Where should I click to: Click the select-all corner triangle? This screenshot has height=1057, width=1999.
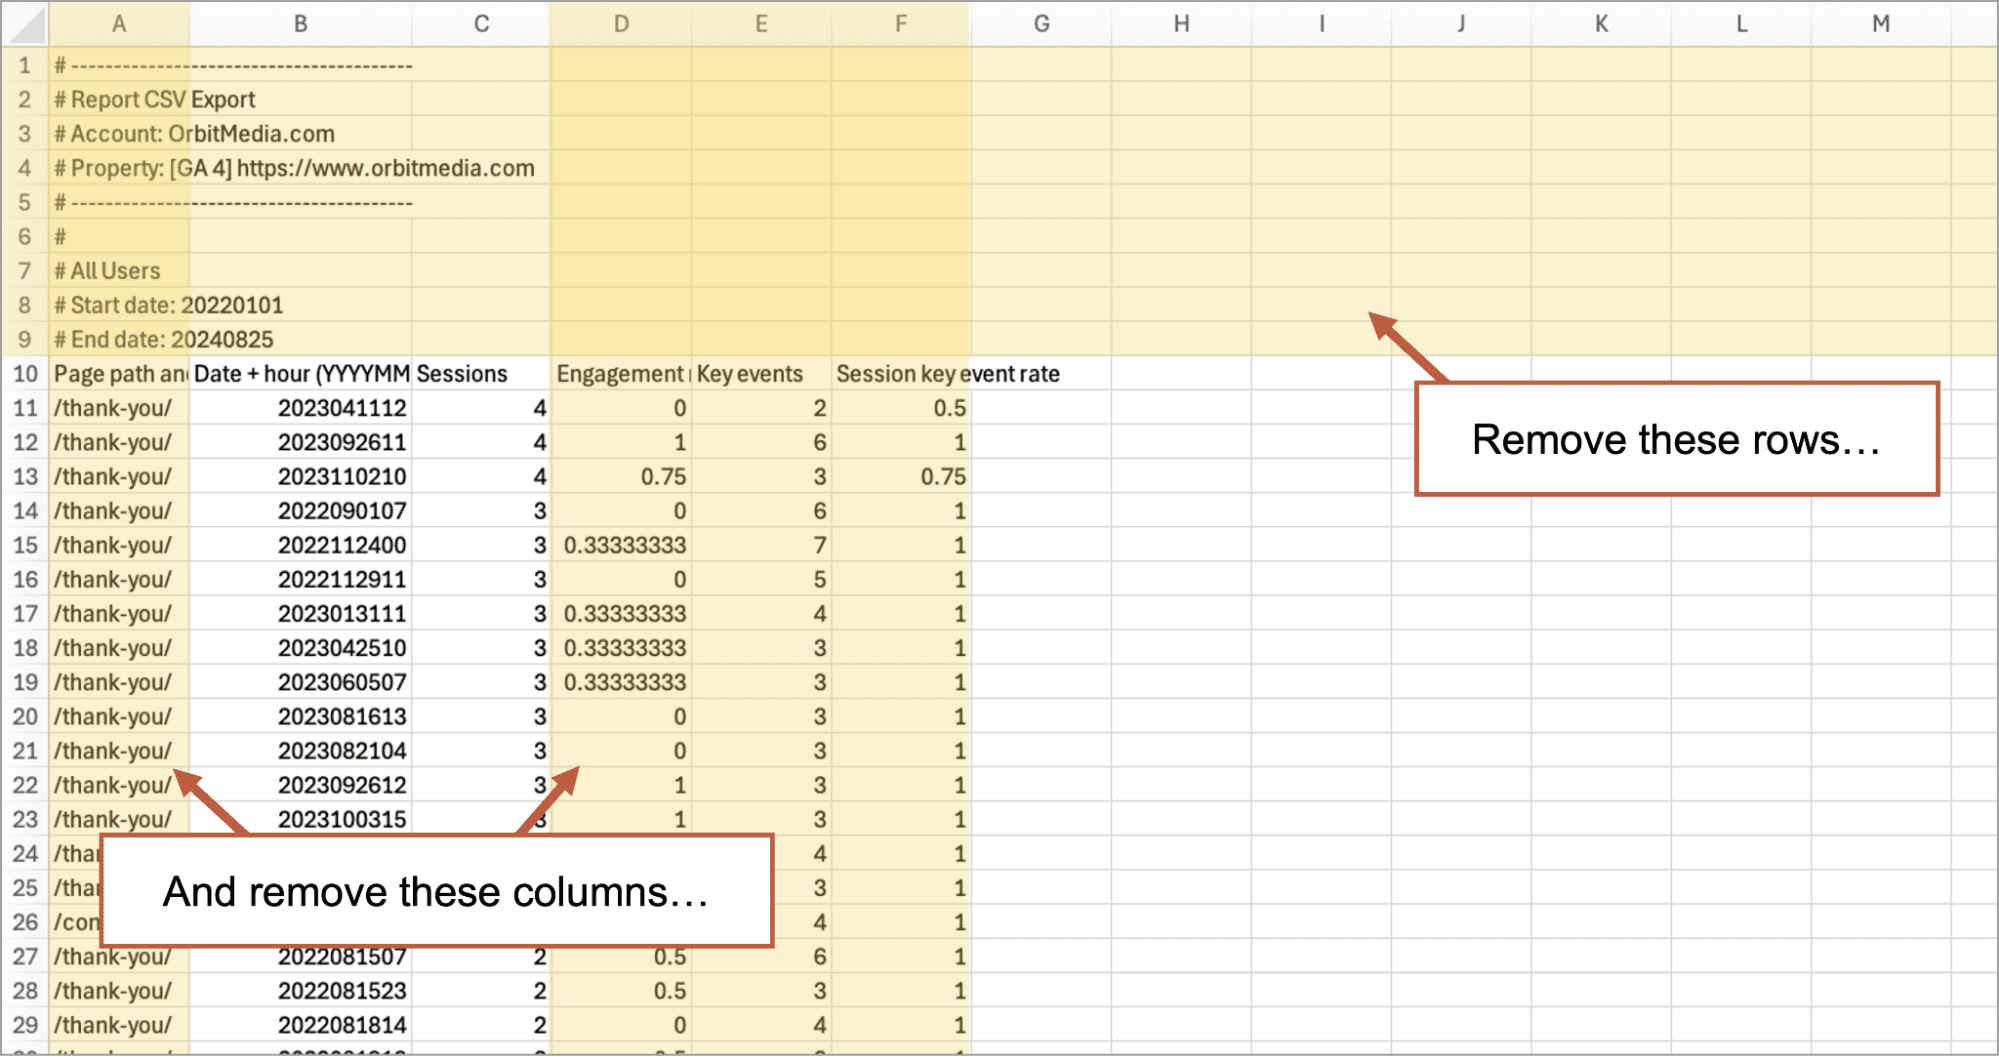(x=25, y=24)
